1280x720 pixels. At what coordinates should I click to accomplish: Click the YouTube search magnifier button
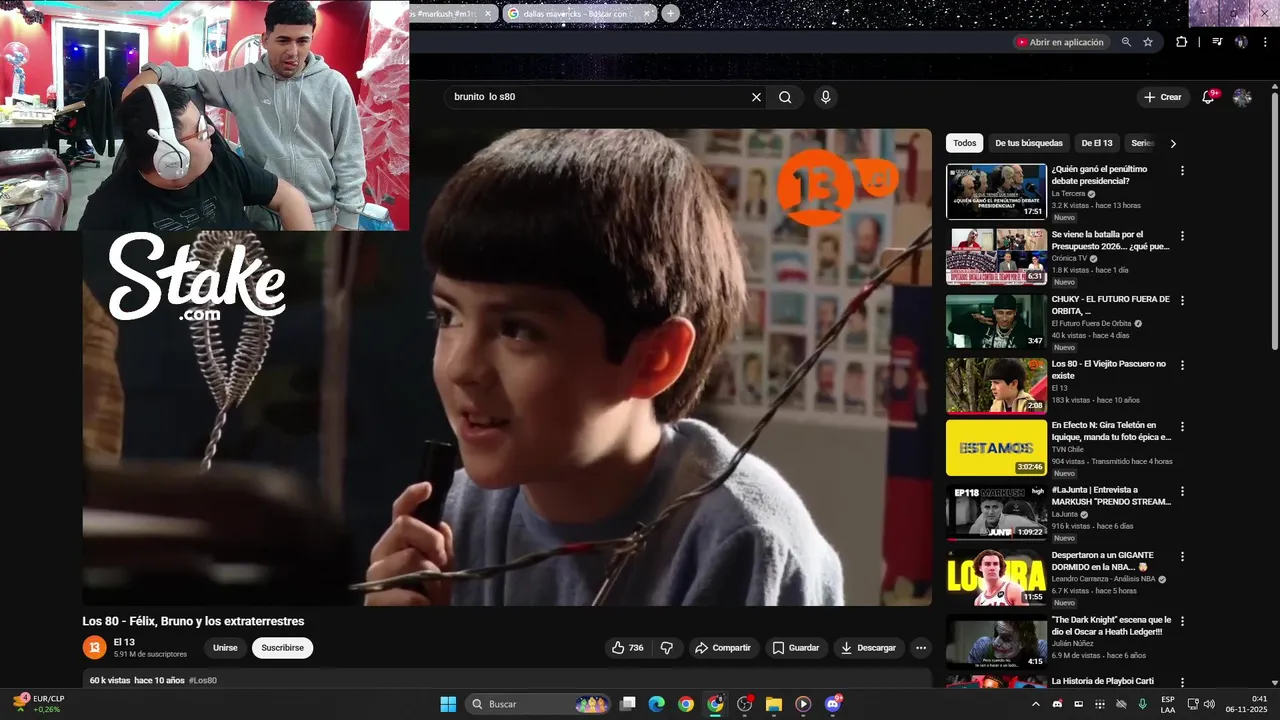coord(785,97)
